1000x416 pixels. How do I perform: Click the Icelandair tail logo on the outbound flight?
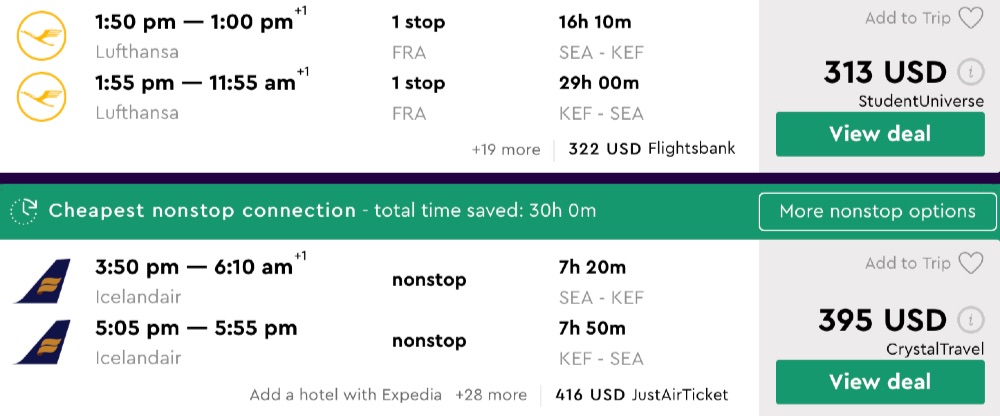(x=42, y=282)
